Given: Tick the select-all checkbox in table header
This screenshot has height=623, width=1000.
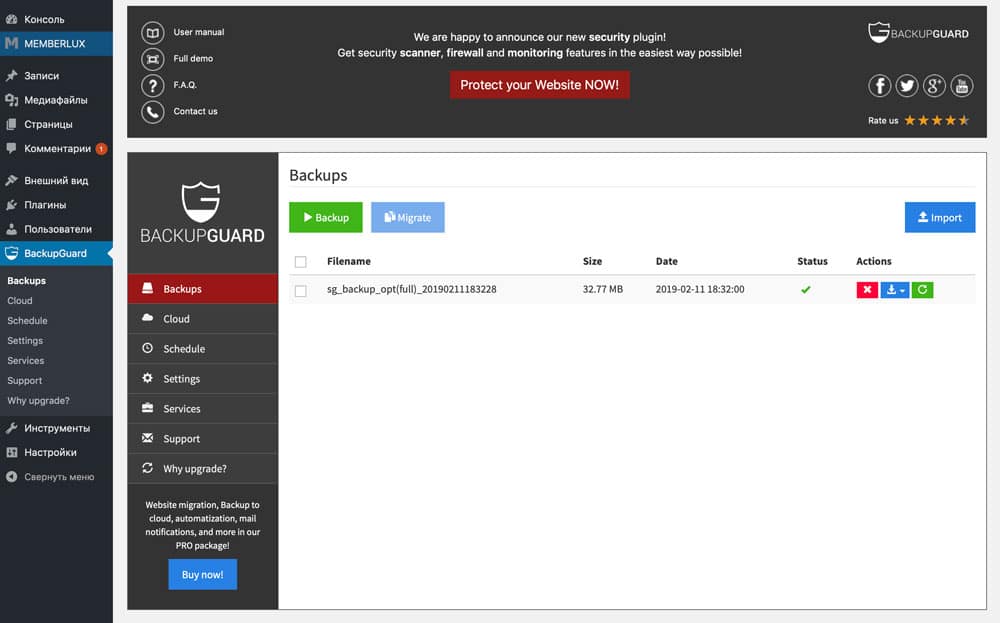Looking at the screenshot, I should coord(301,262).
